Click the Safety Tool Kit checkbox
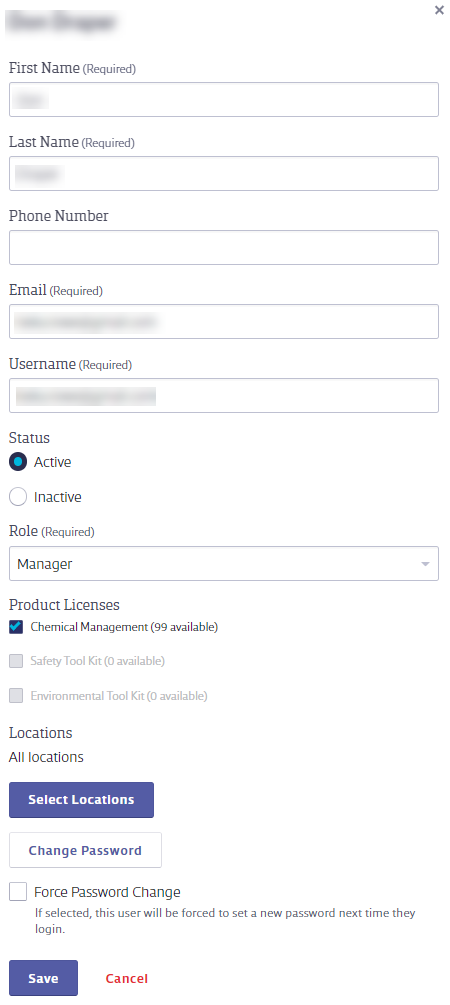 click(x=16, y=661)
